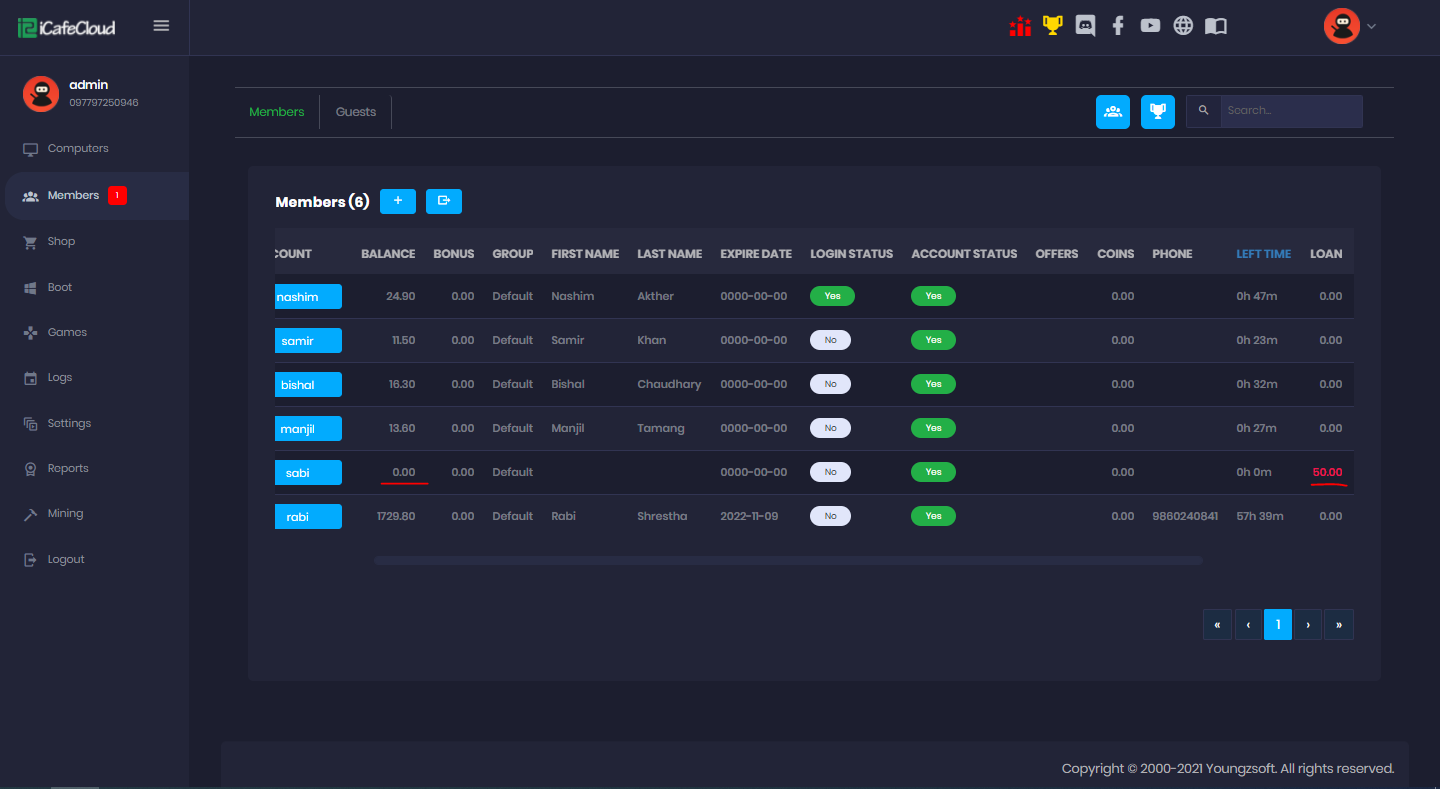
Task: Click the hamburger menu icon
Action: 161,26
